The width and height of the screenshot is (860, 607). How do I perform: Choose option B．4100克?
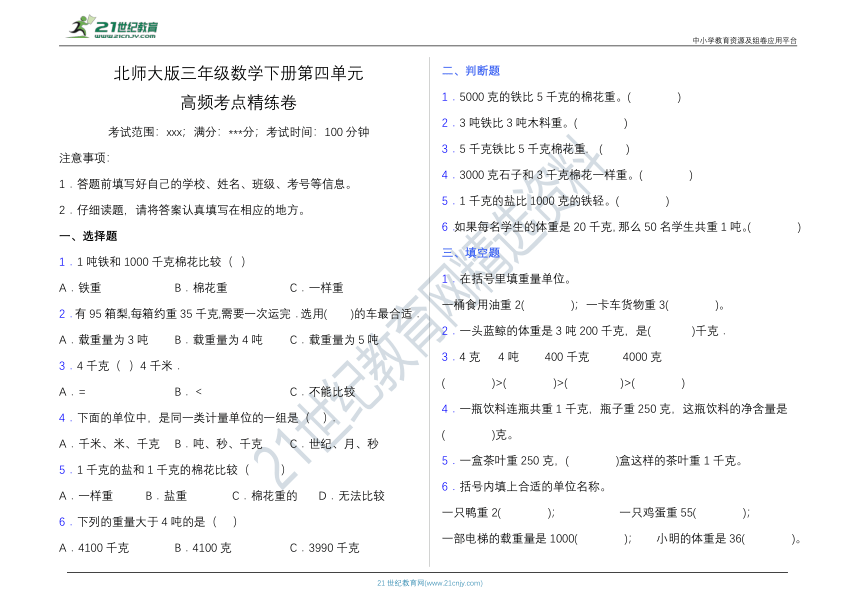203,547
